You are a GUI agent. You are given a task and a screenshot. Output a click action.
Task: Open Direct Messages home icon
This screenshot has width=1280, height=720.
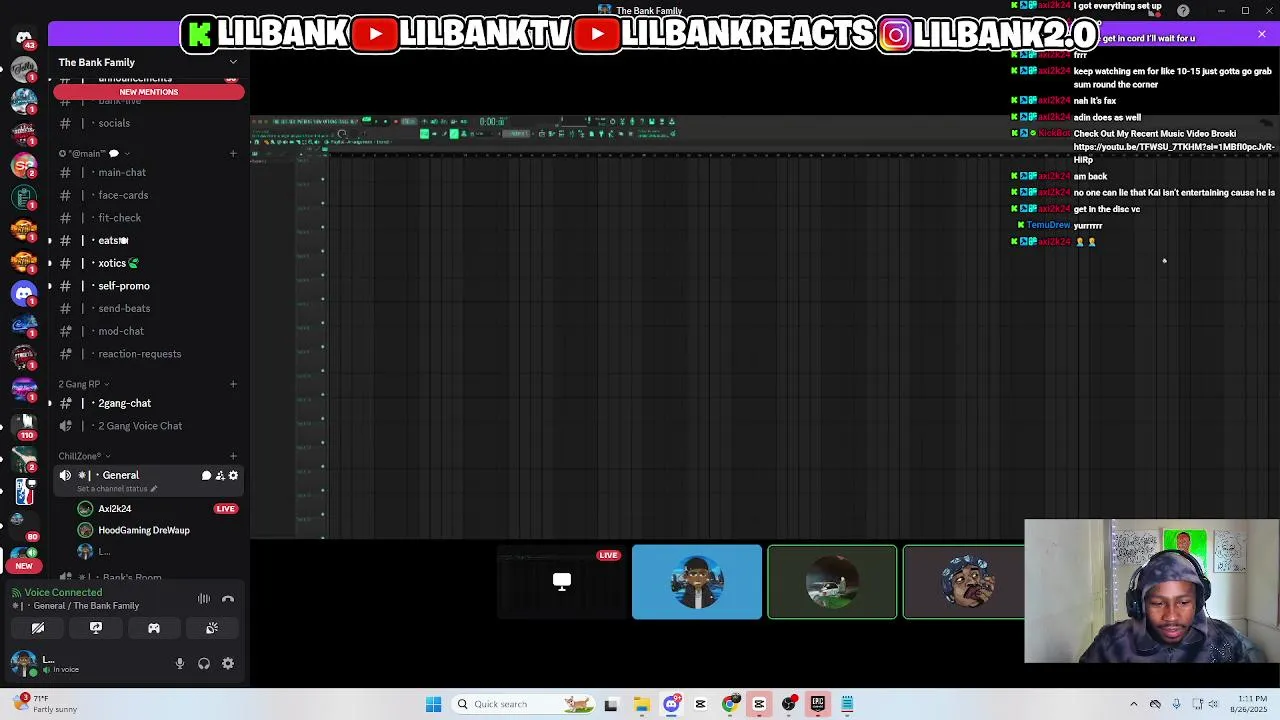pyautogui.click(x=24, y=37)
